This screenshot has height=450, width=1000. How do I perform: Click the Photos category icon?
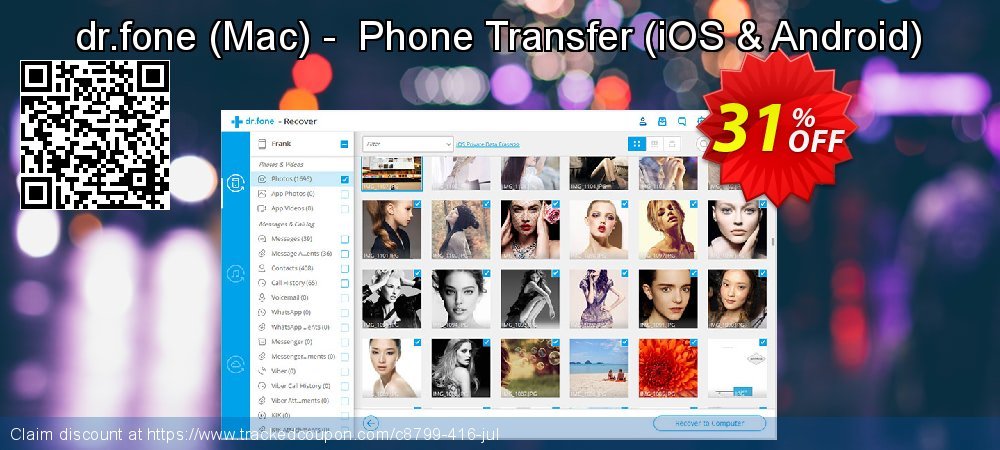pos(261,179)
